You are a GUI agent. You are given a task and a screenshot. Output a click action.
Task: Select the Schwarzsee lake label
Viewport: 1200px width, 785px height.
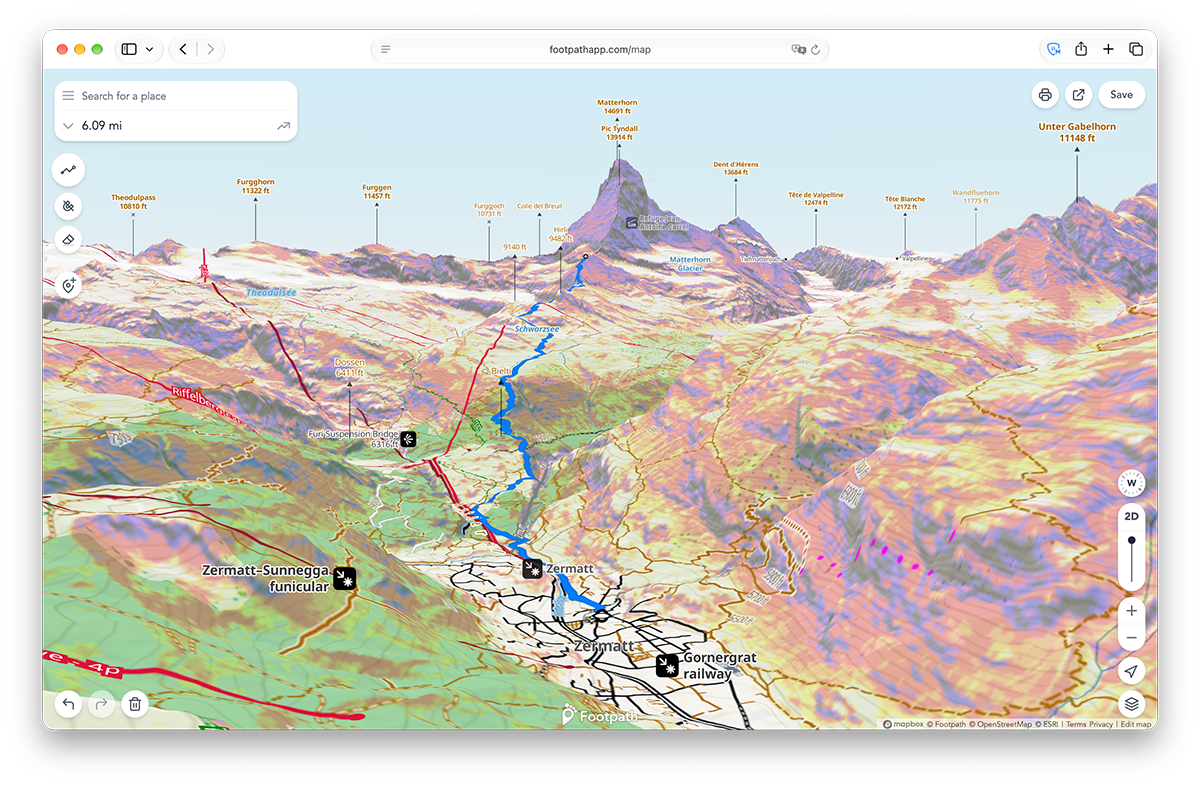coord(537,329)
